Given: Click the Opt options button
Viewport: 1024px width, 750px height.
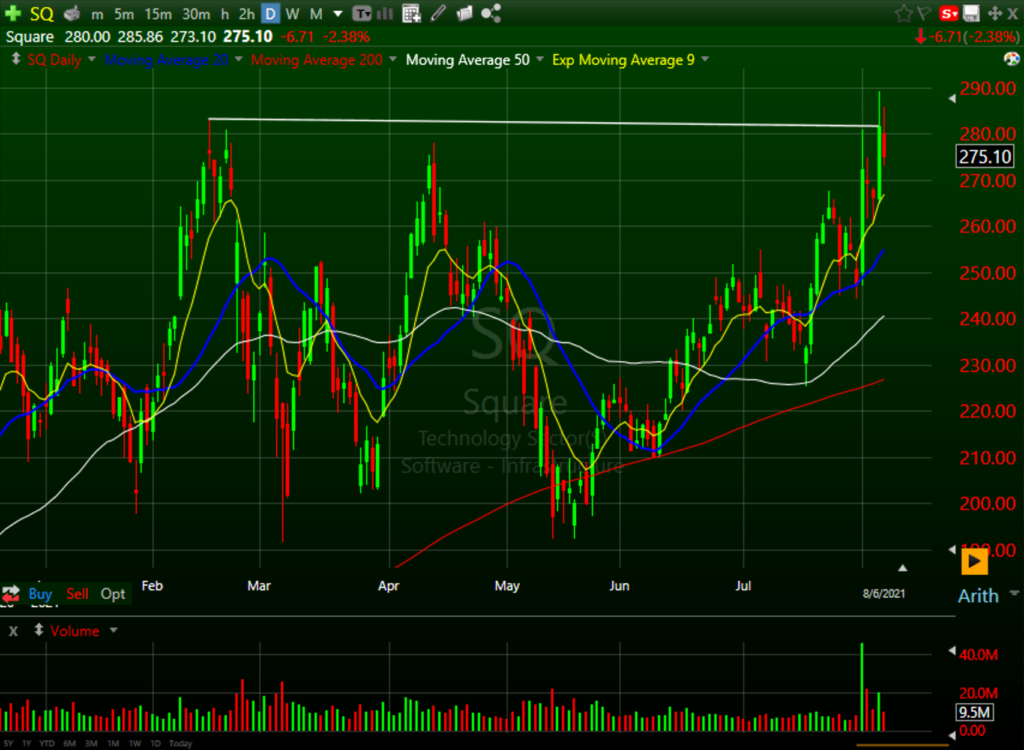Looking at the screenshot, I should (x=112, y=594).
